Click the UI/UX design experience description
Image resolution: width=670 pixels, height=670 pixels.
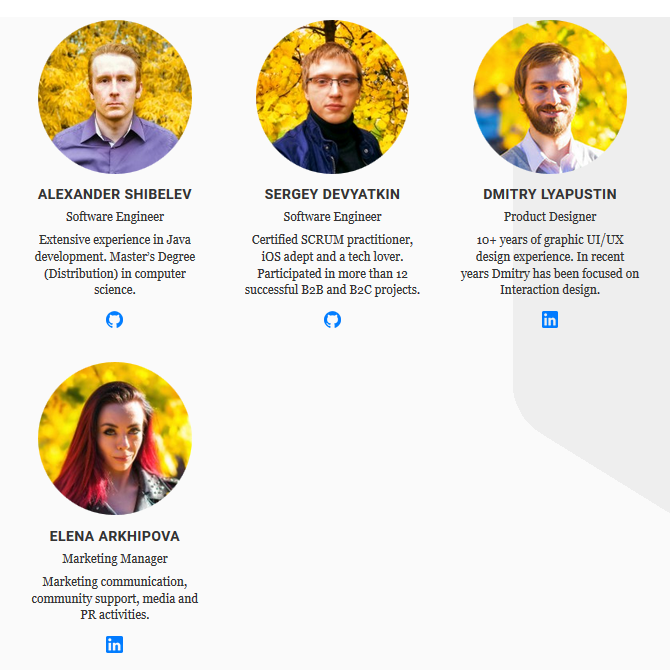click(550, 264)
